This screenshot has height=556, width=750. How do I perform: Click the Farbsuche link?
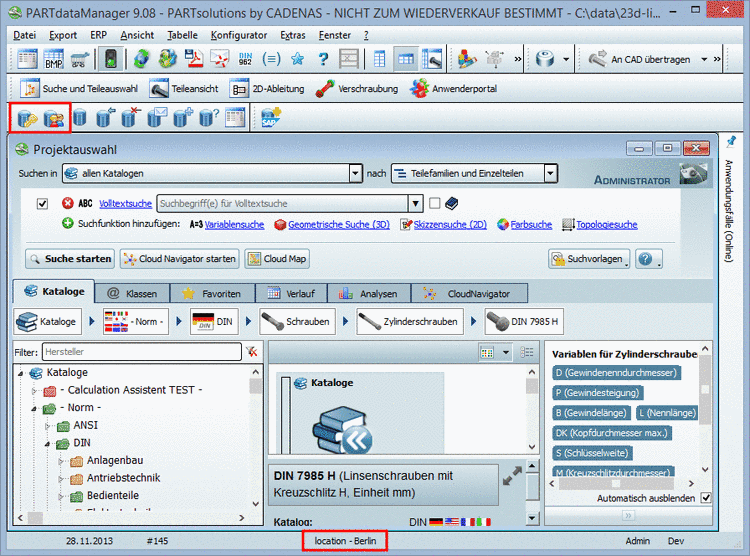(x=531, y=224)
